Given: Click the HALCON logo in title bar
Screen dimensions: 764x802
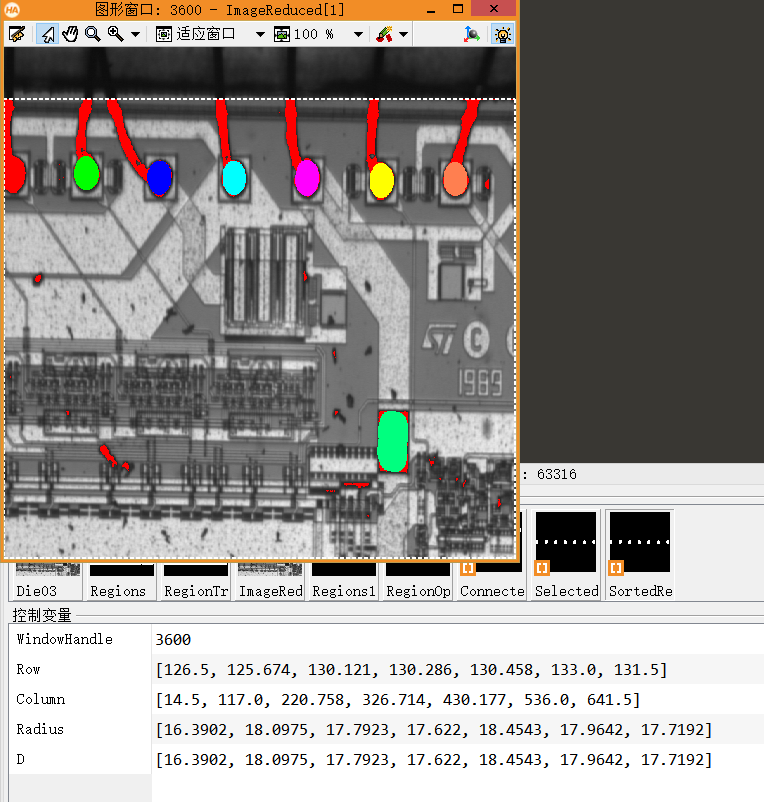Looking at the screenshot, I should 12,10.
